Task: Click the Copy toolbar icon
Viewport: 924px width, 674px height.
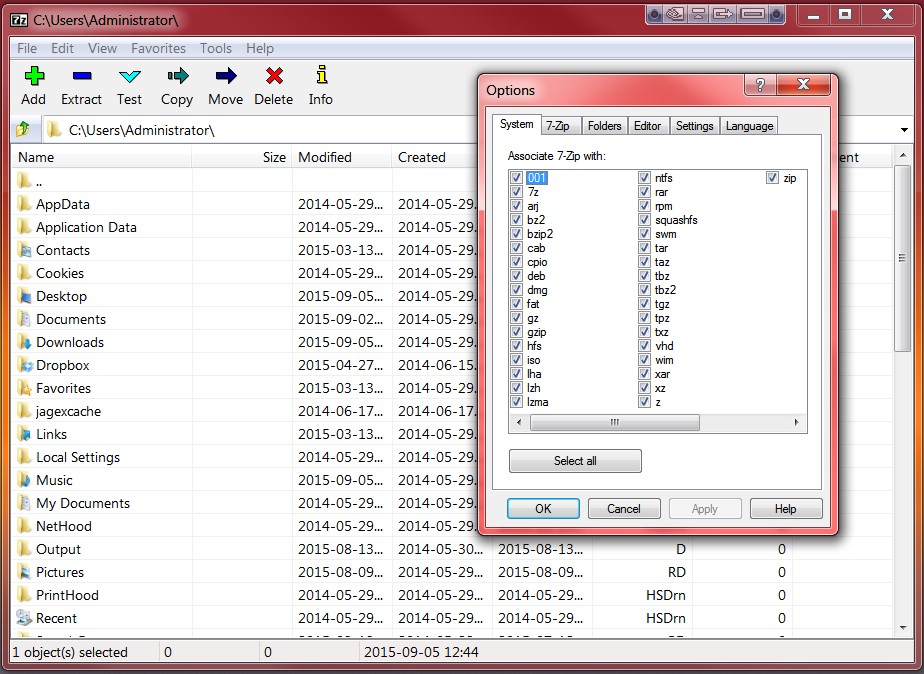Action: point(177,77)
